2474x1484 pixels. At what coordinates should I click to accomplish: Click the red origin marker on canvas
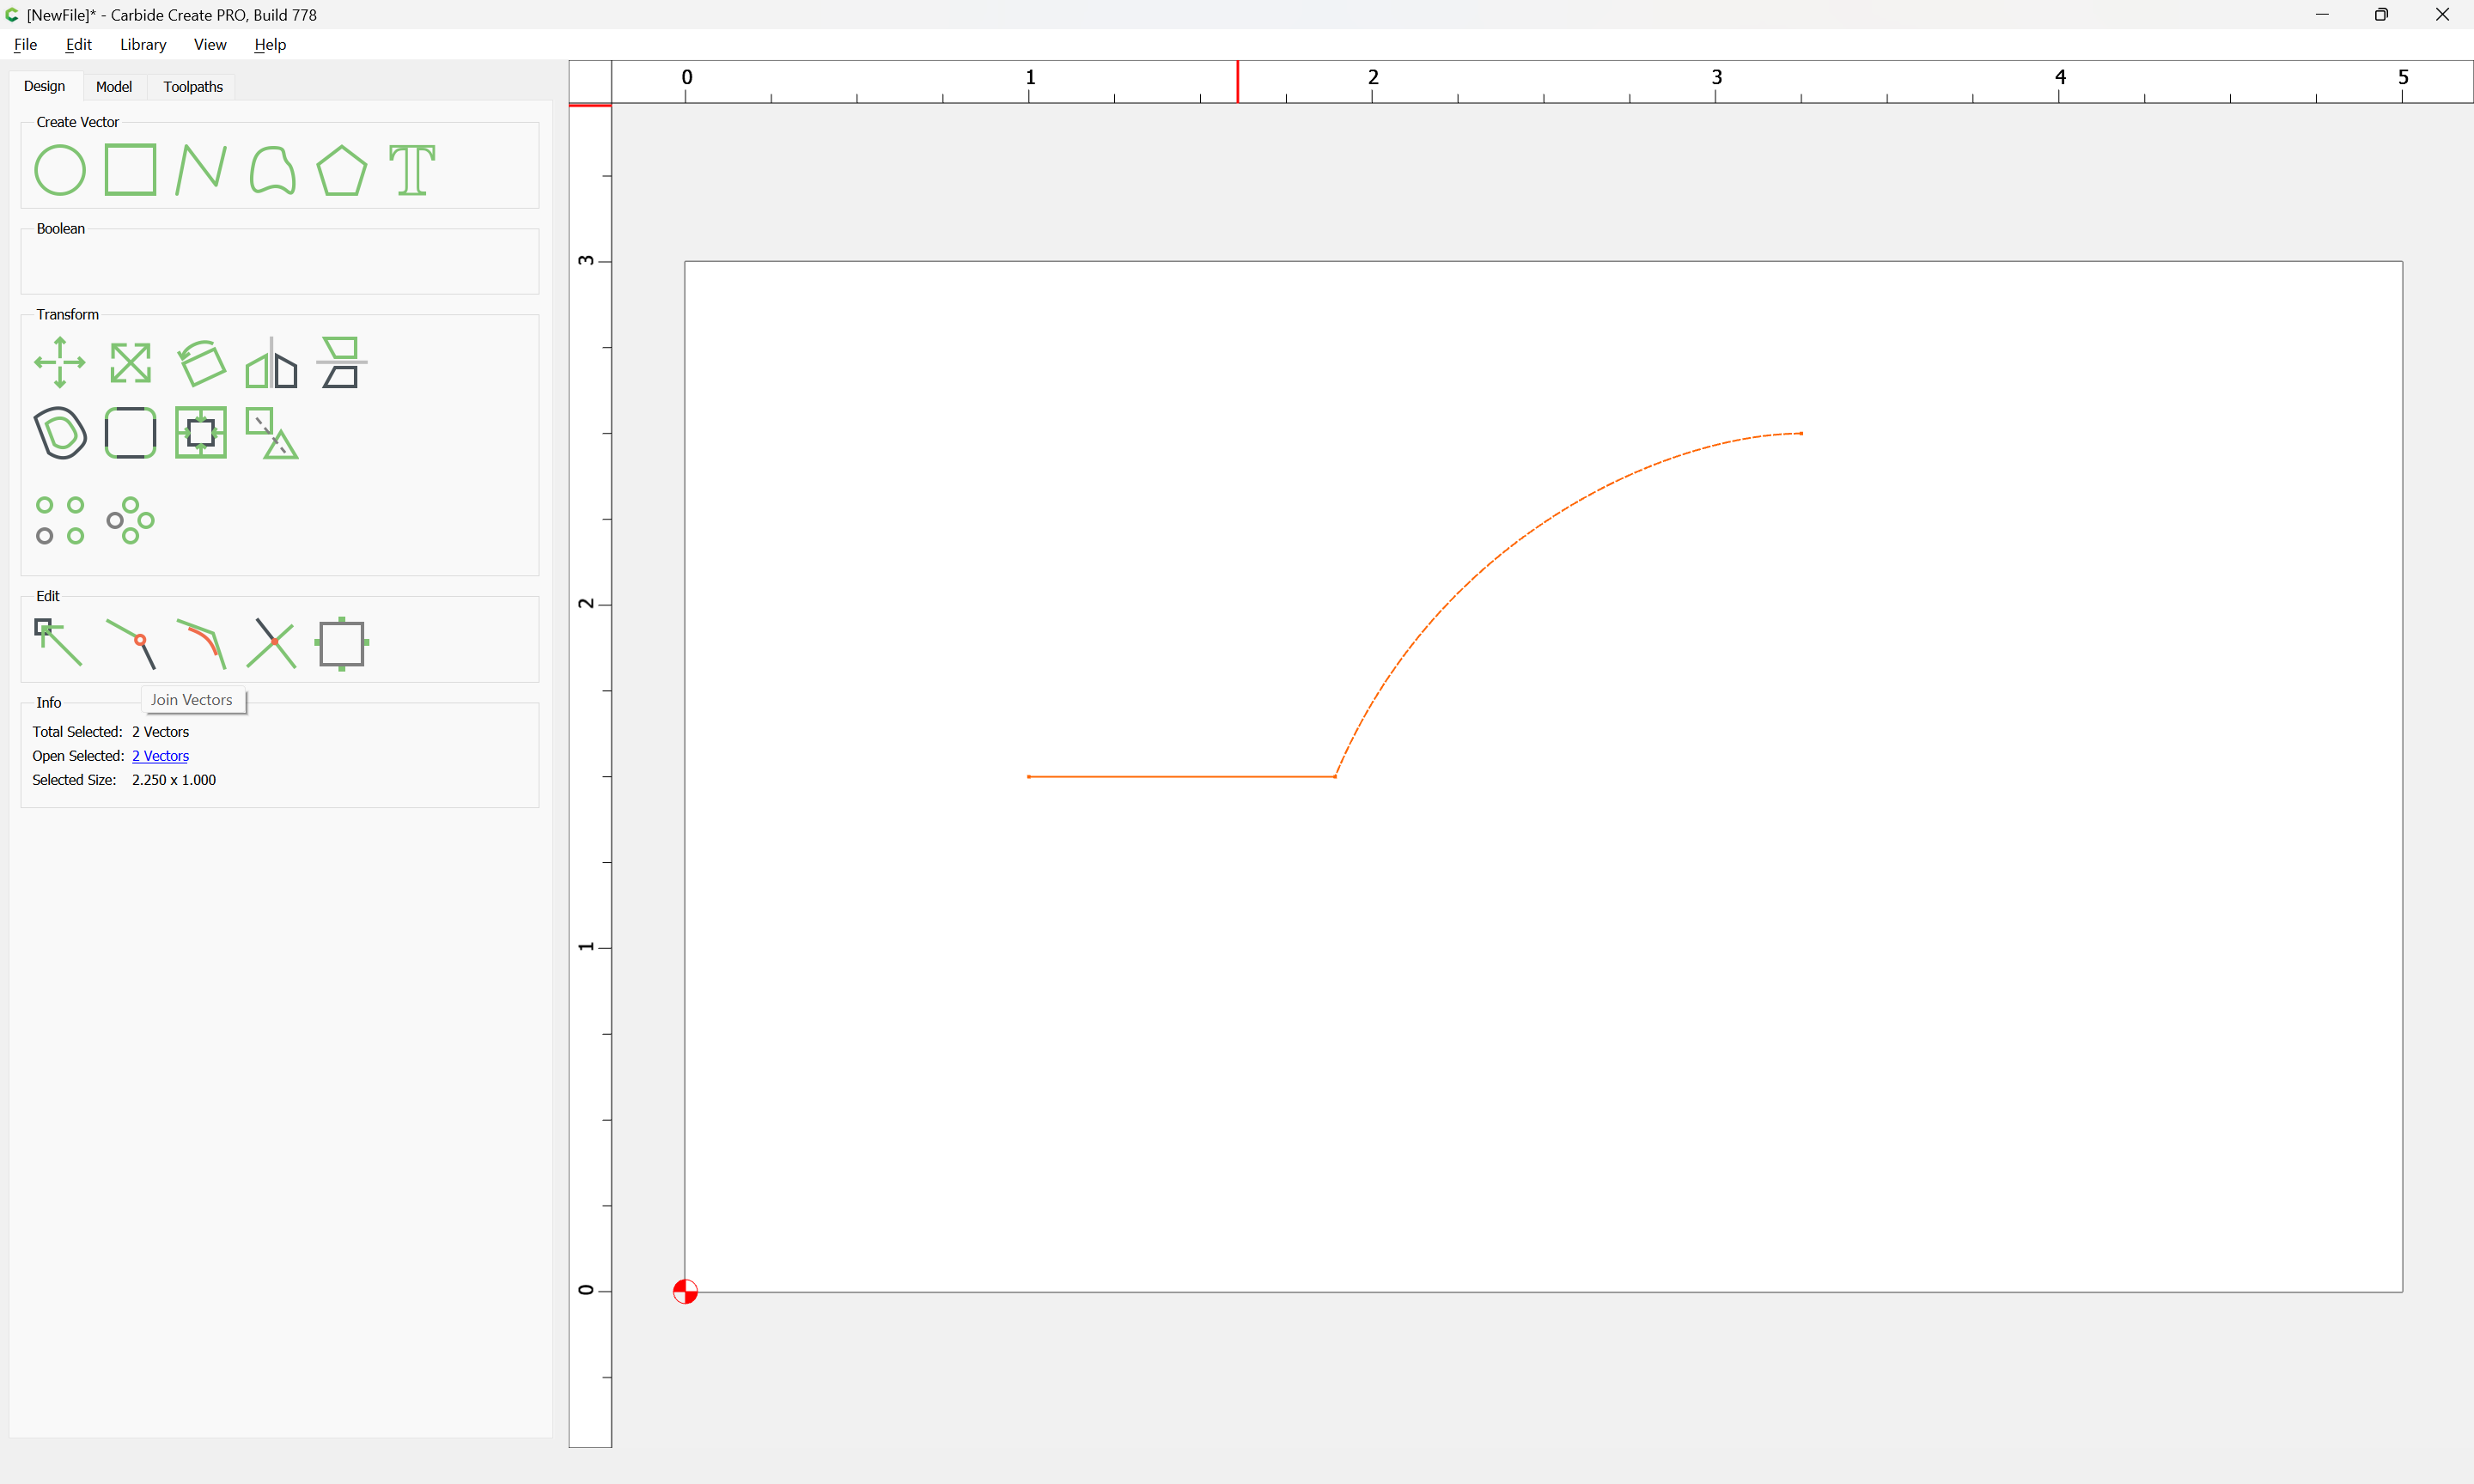685,1292
